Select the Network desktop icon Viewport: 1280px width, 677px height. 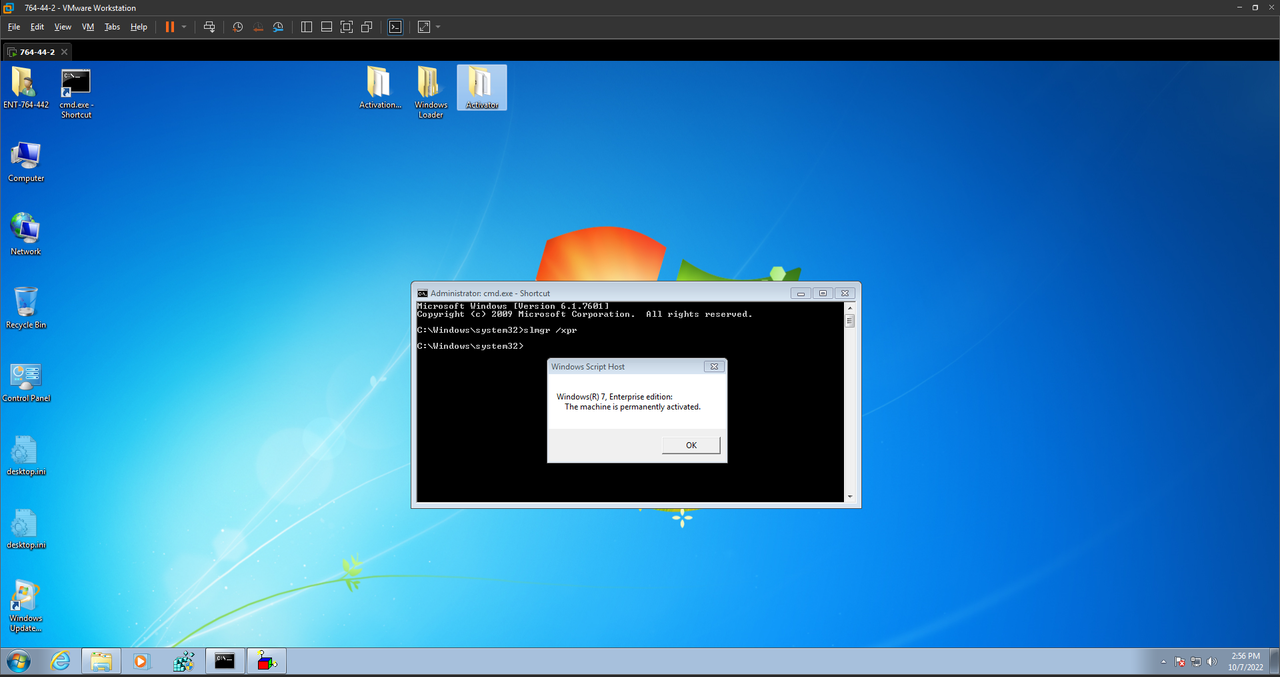pyautogui.click(x=26, y=234)
